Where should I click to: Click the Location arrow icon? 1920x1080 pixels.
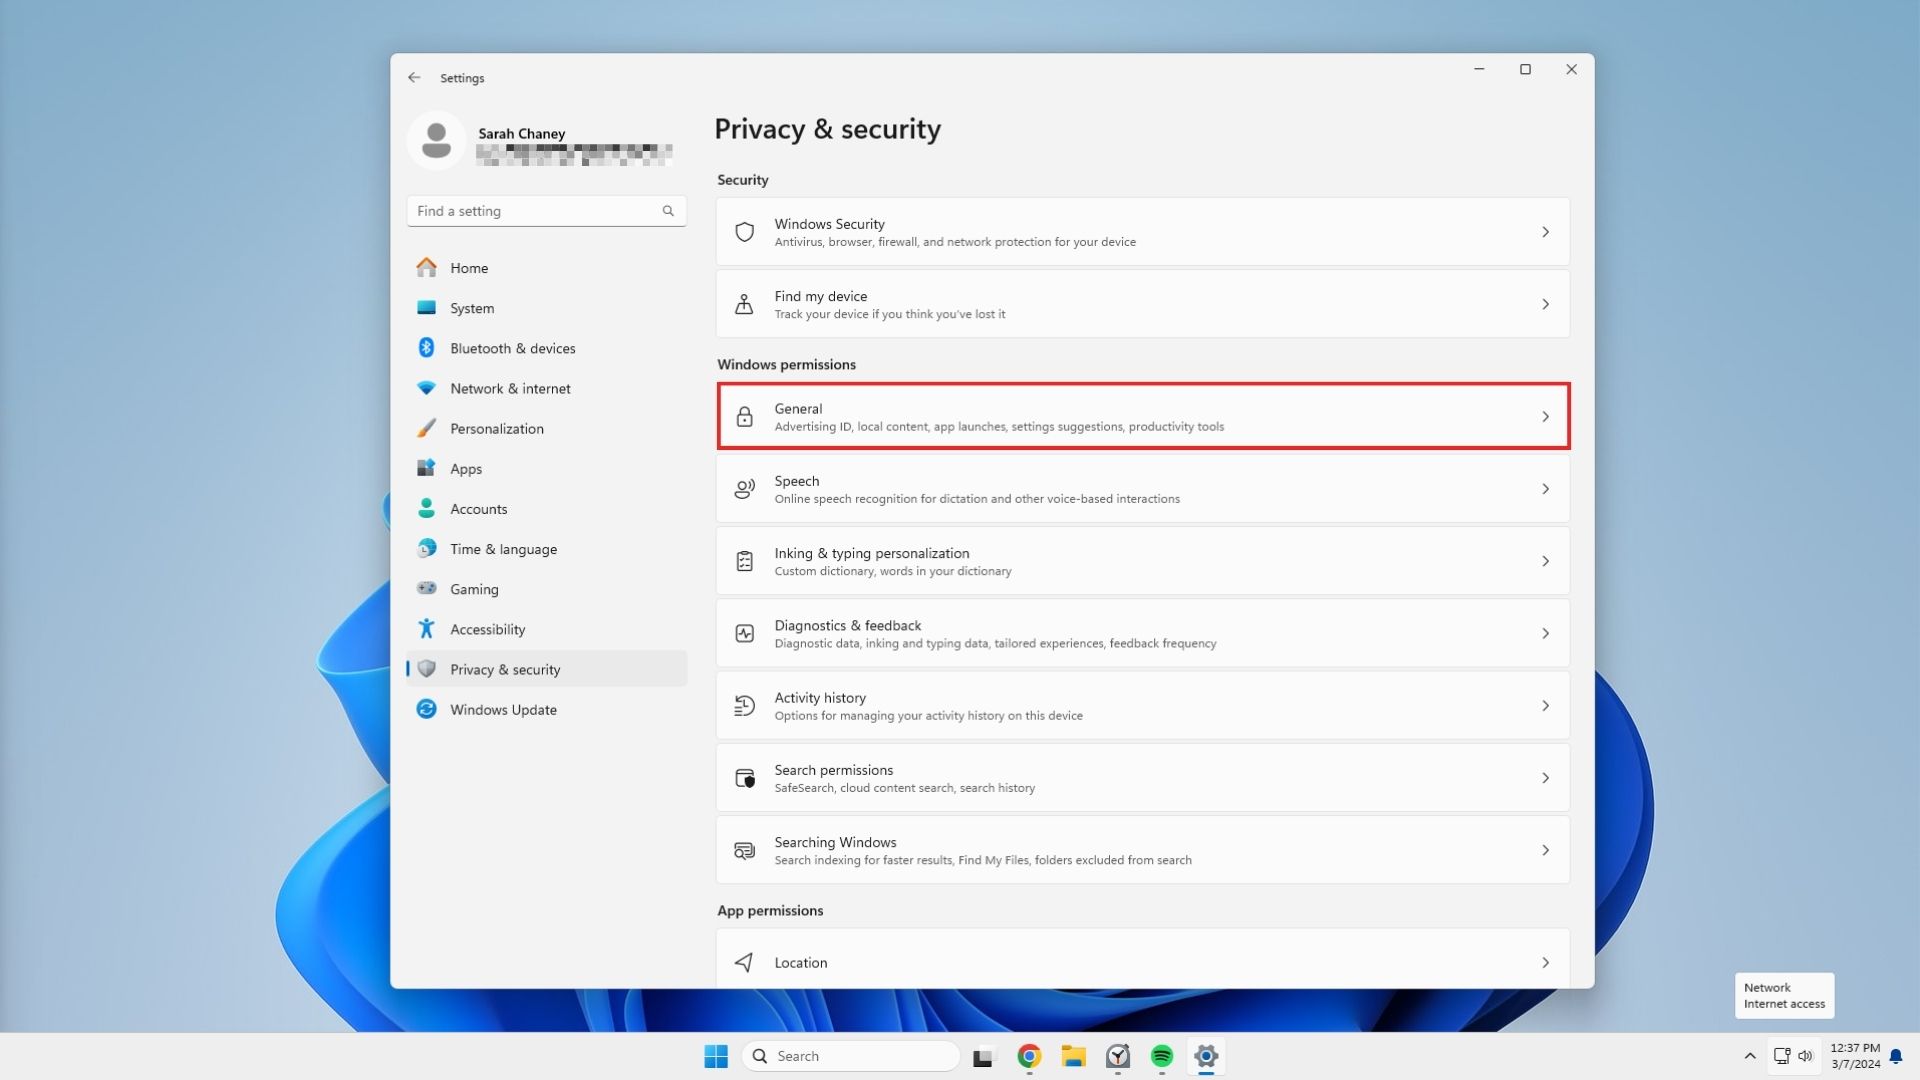(x=745, y=962)
